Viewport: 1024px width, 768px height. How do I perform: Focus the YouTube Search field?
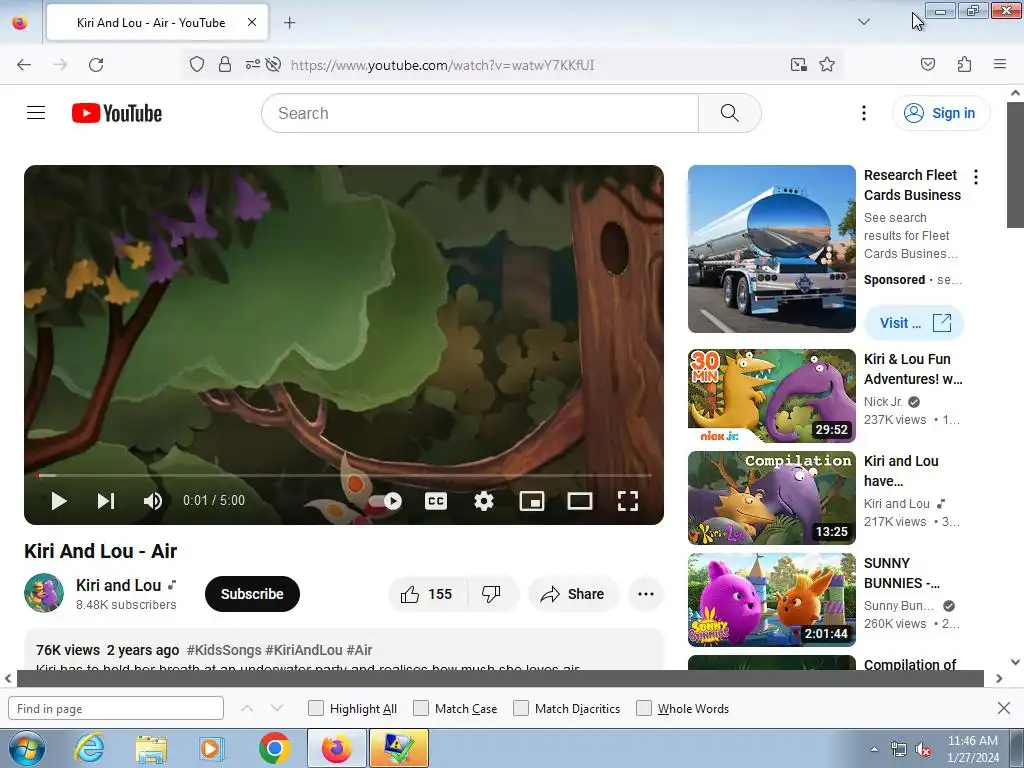pos(480,113)
